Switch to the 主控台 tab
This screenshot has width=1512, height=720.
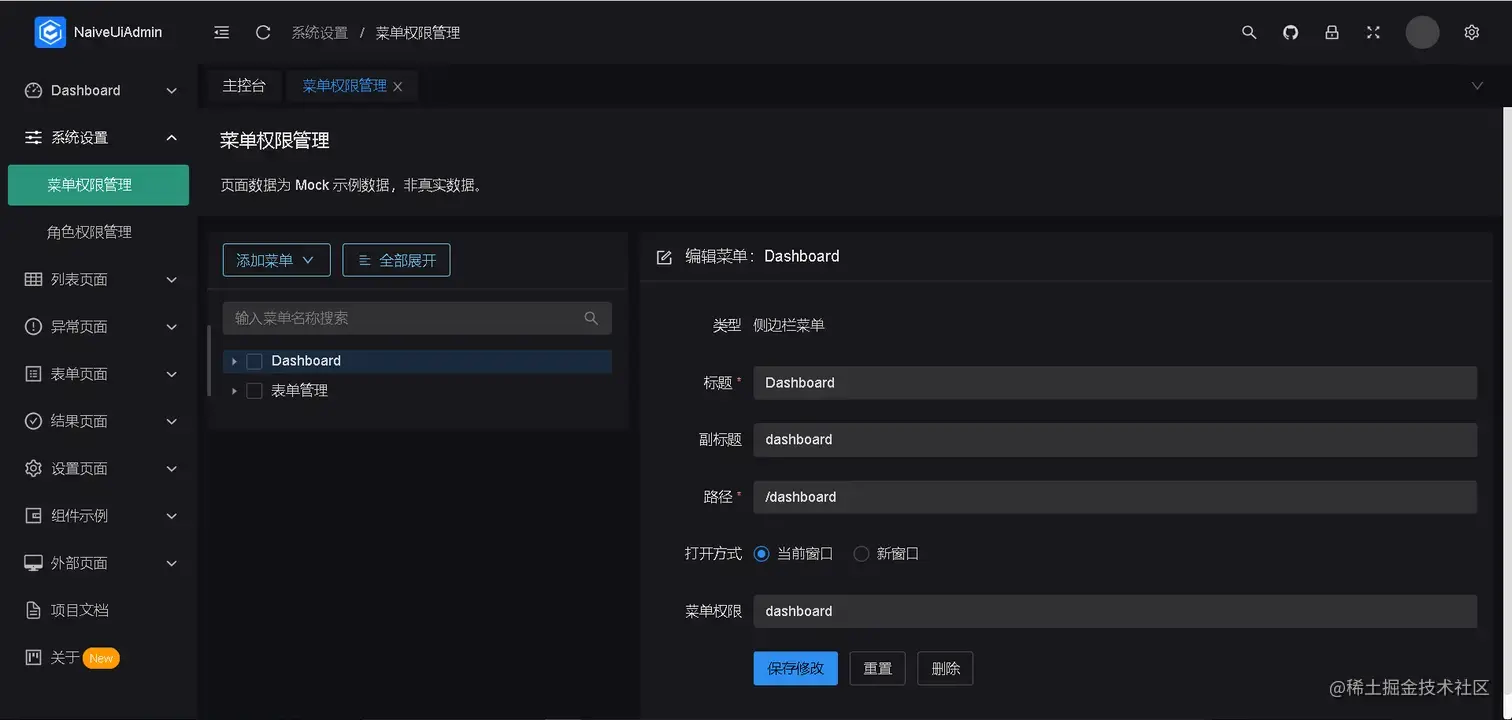point(244,86)
